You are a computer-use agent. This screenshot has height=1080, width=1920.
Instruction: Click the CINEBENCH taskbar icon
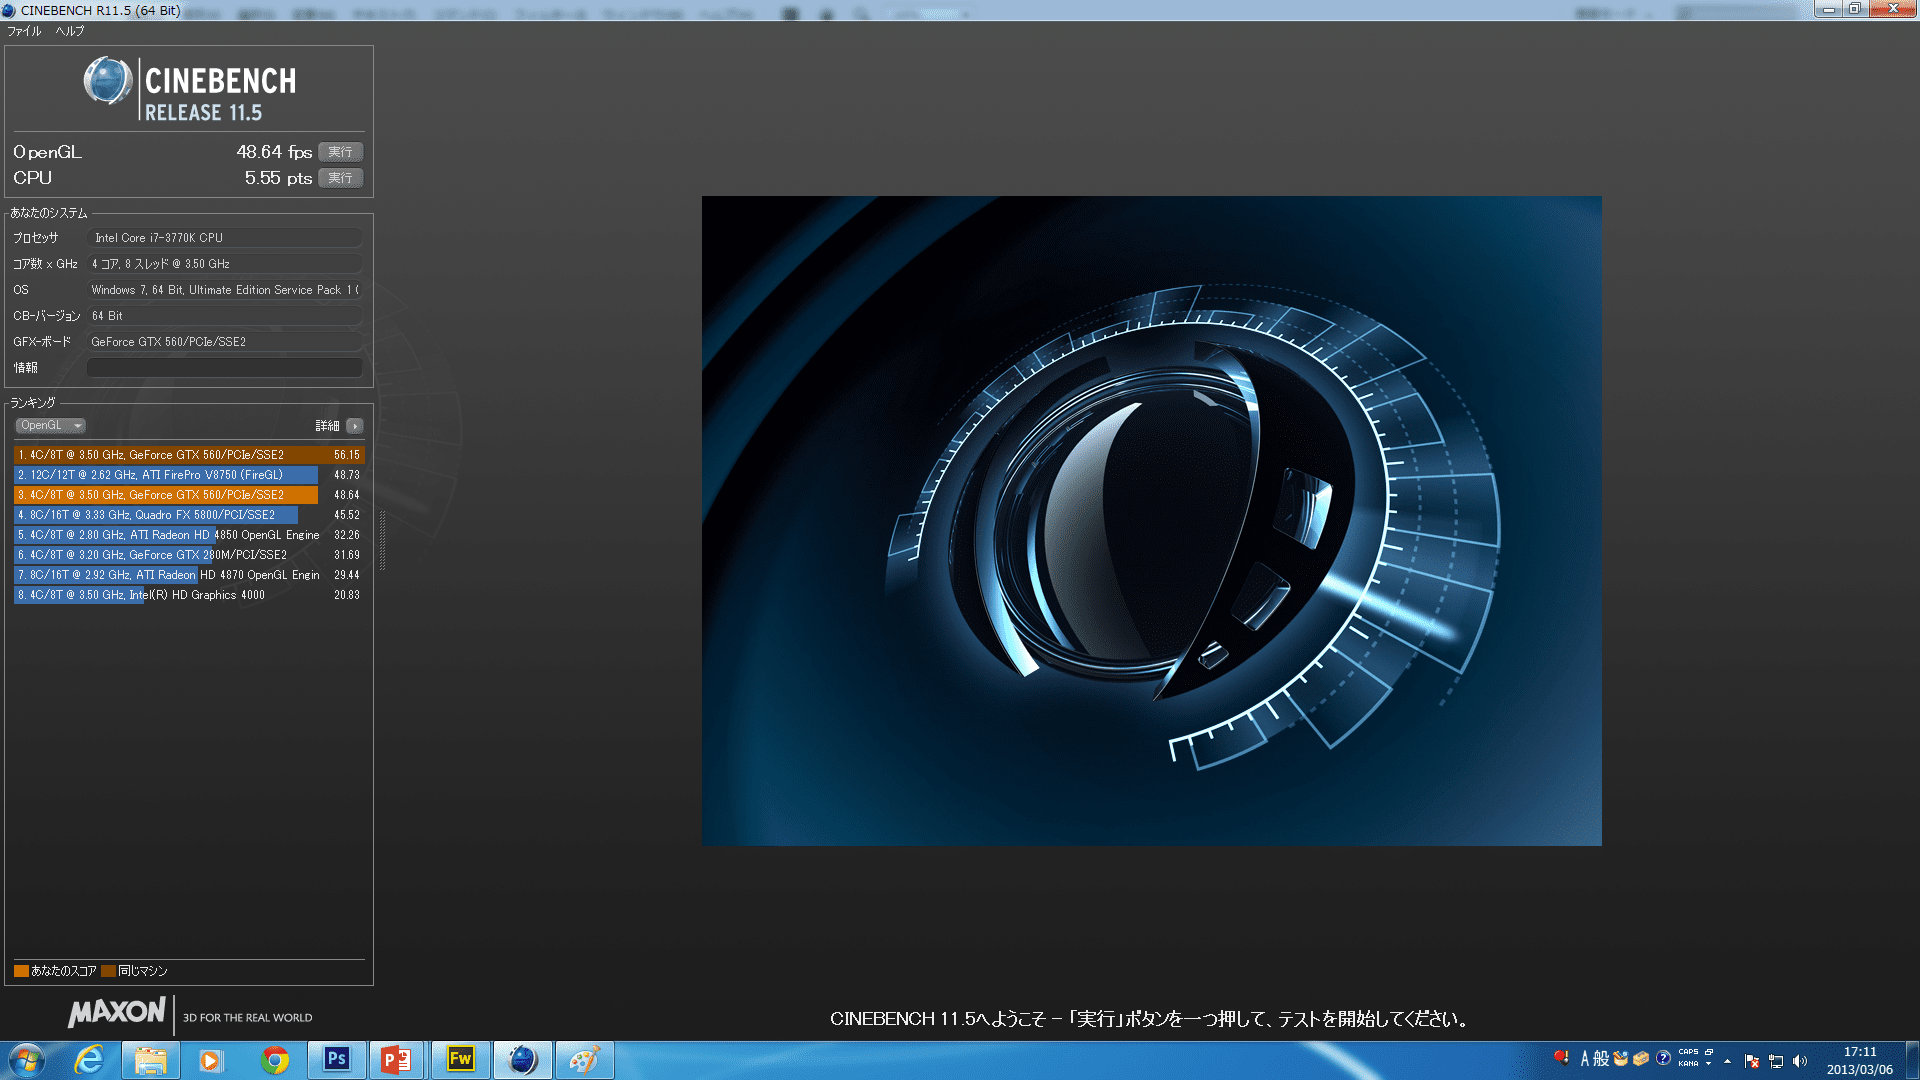(x=522, y=1060)
